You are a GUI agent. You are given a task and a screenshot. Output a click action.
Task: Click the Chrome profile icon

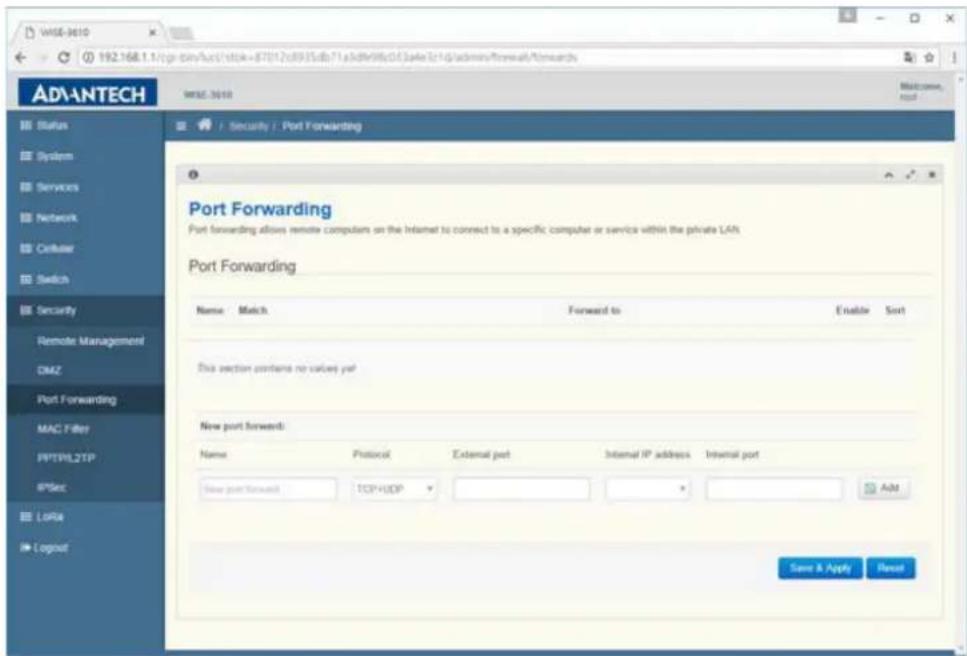point(848,16)
